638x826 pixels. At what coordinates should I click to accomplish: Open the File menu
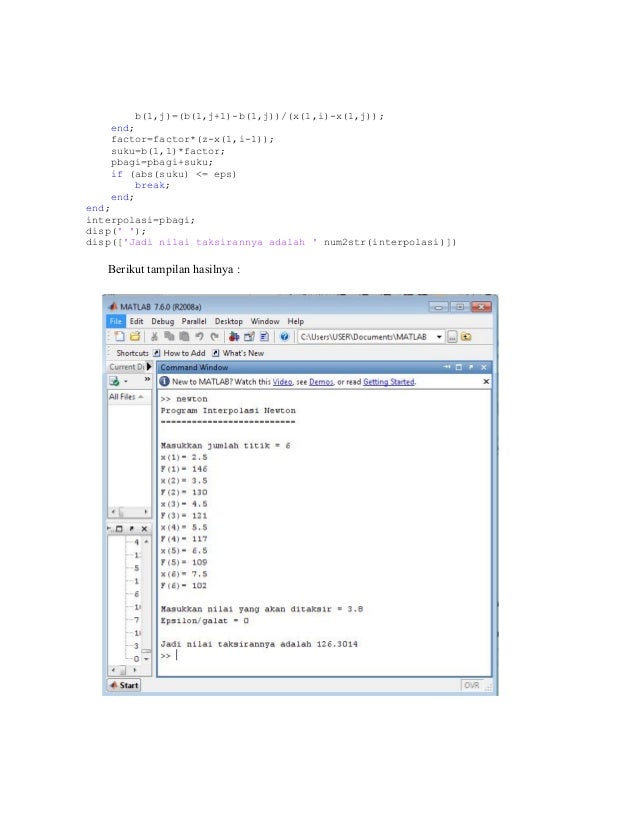(x=116, y=321)
